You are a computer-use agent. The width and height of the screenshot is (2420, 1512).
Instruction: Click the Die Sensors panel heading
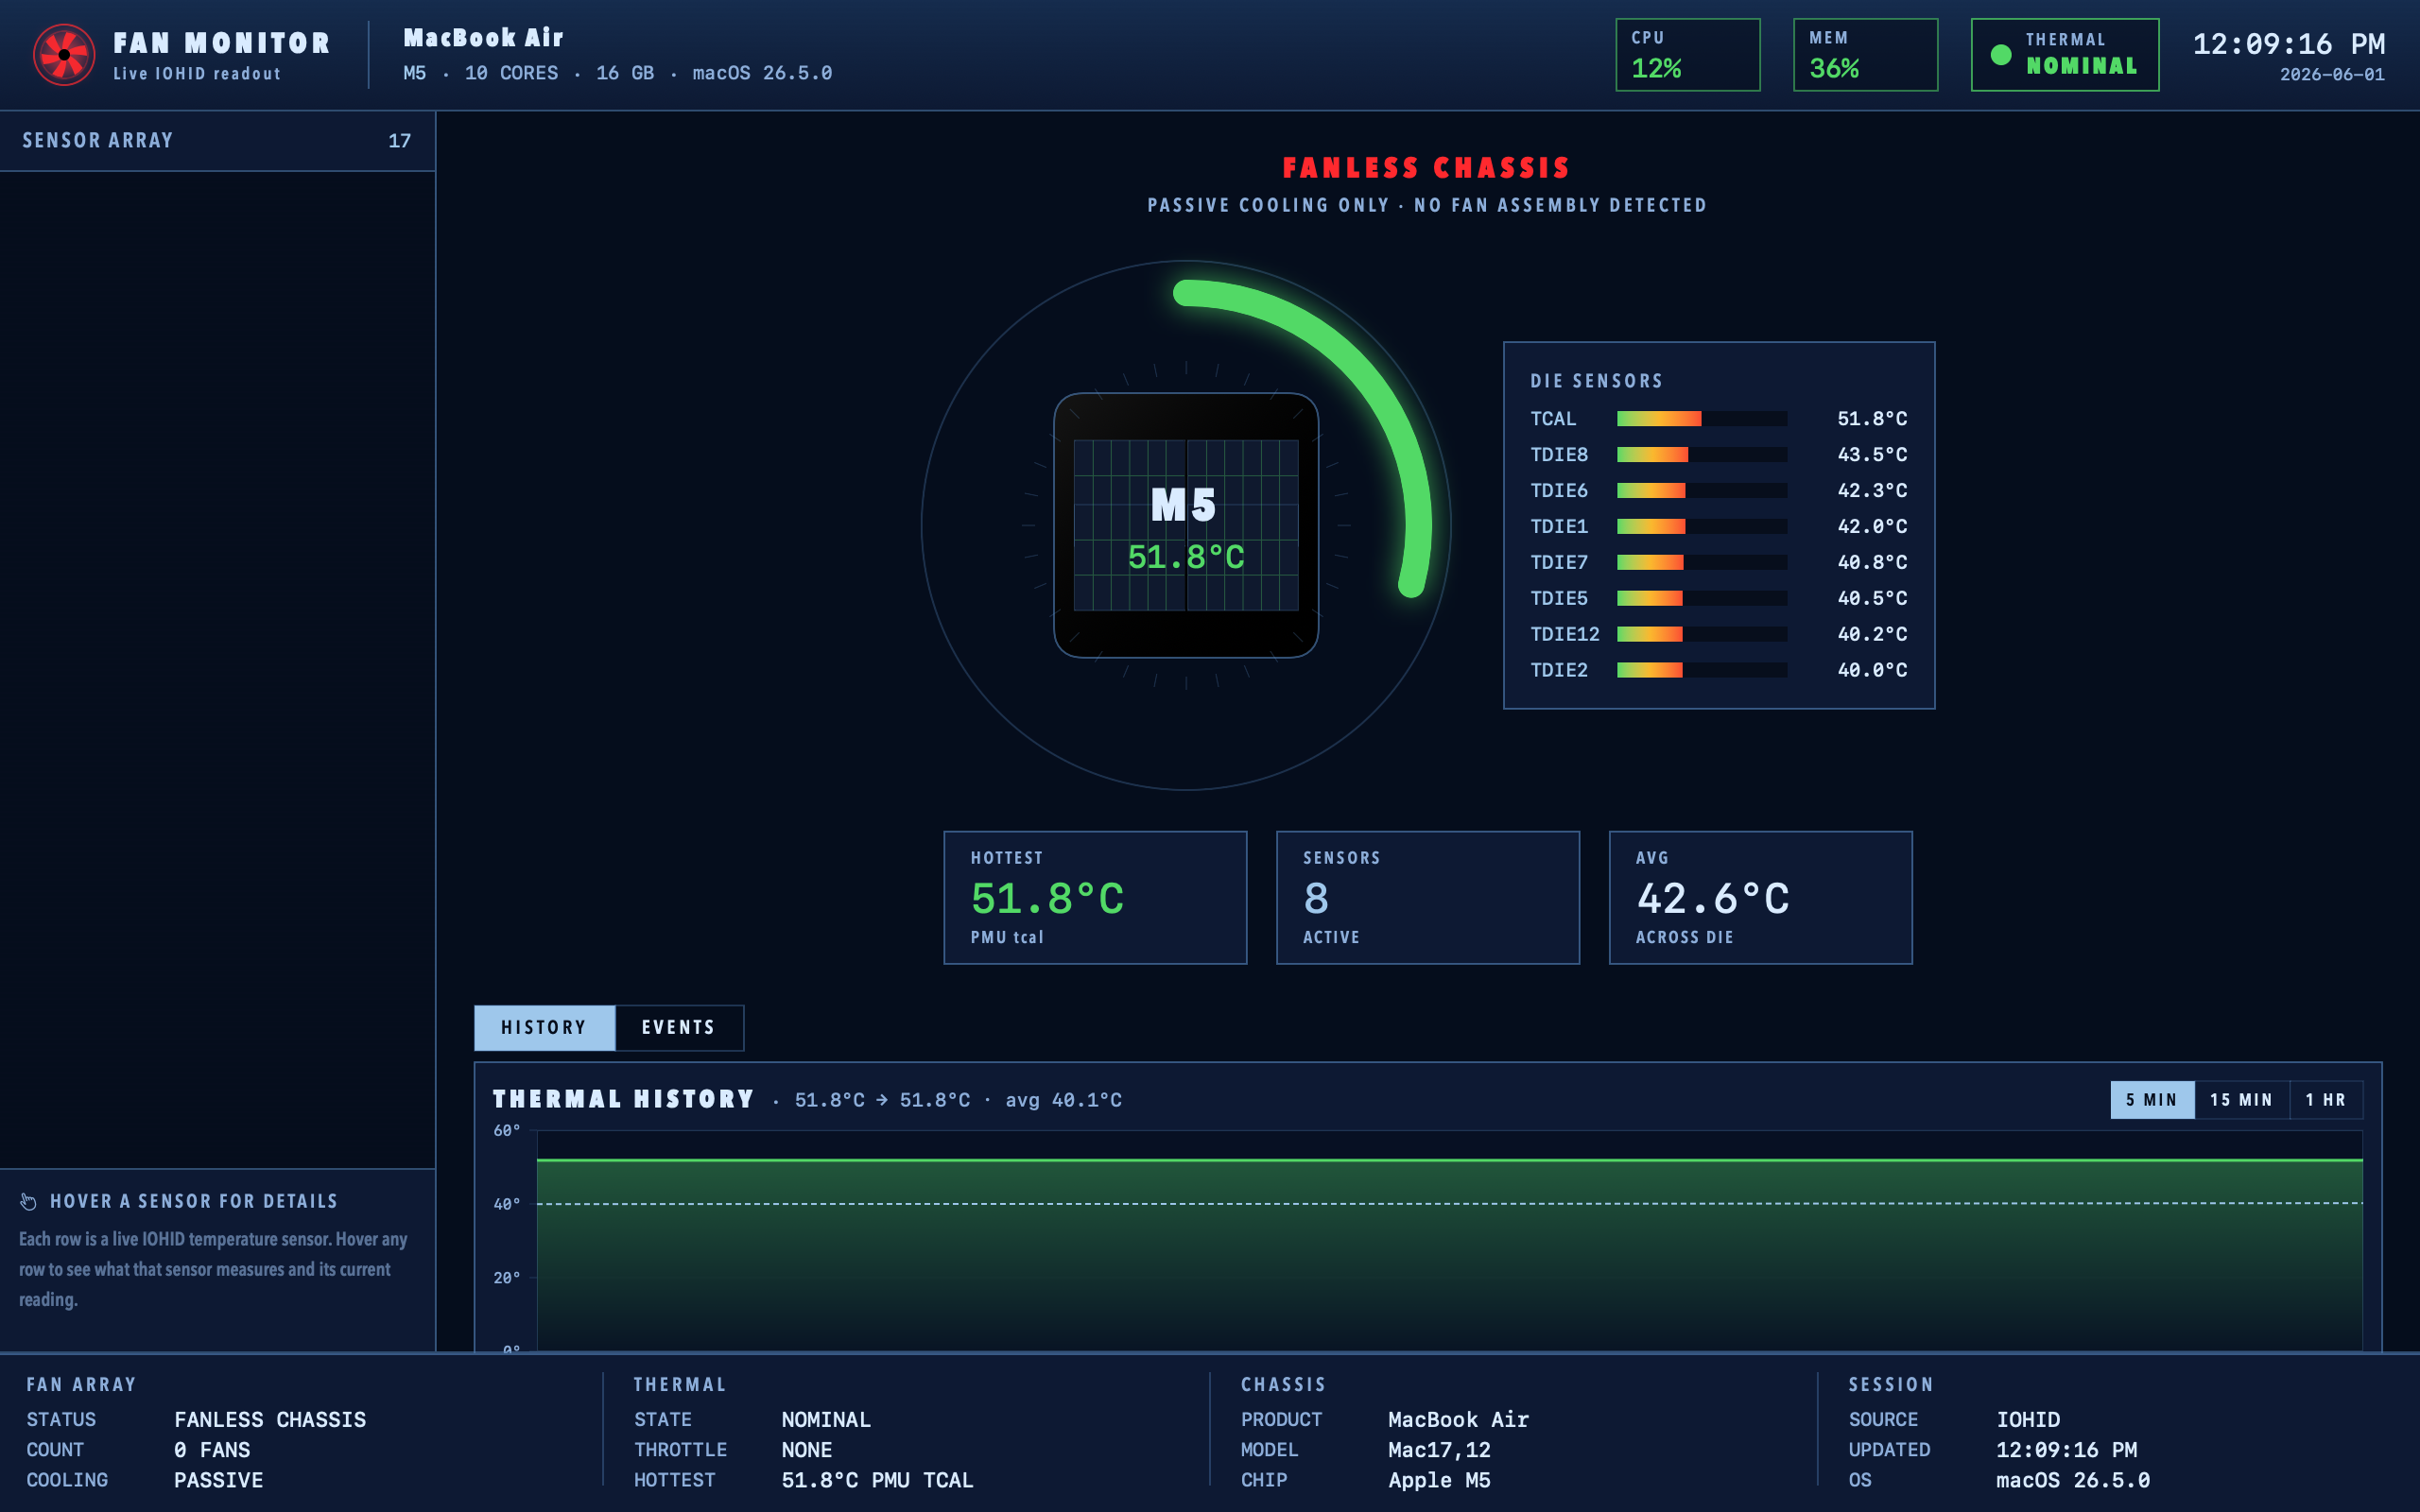[x=1597, y=381]
